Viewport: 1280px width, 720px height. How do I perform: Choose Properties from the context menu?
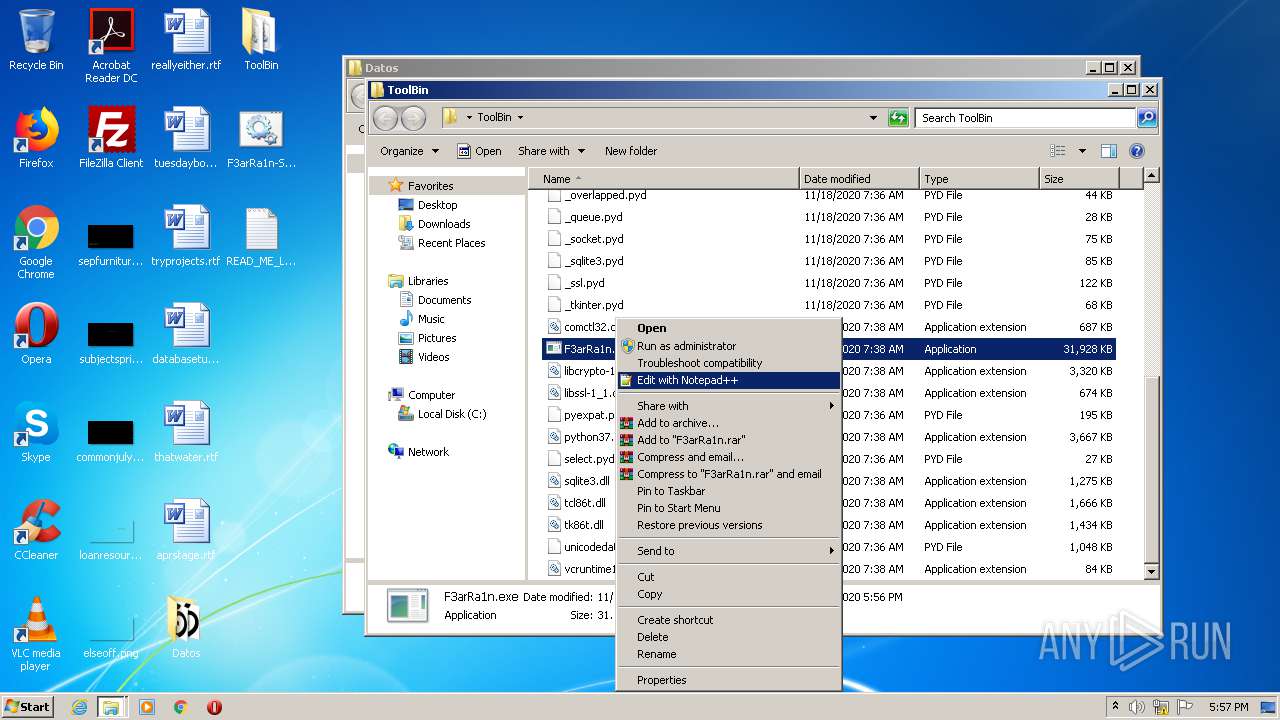coord(728,680)
